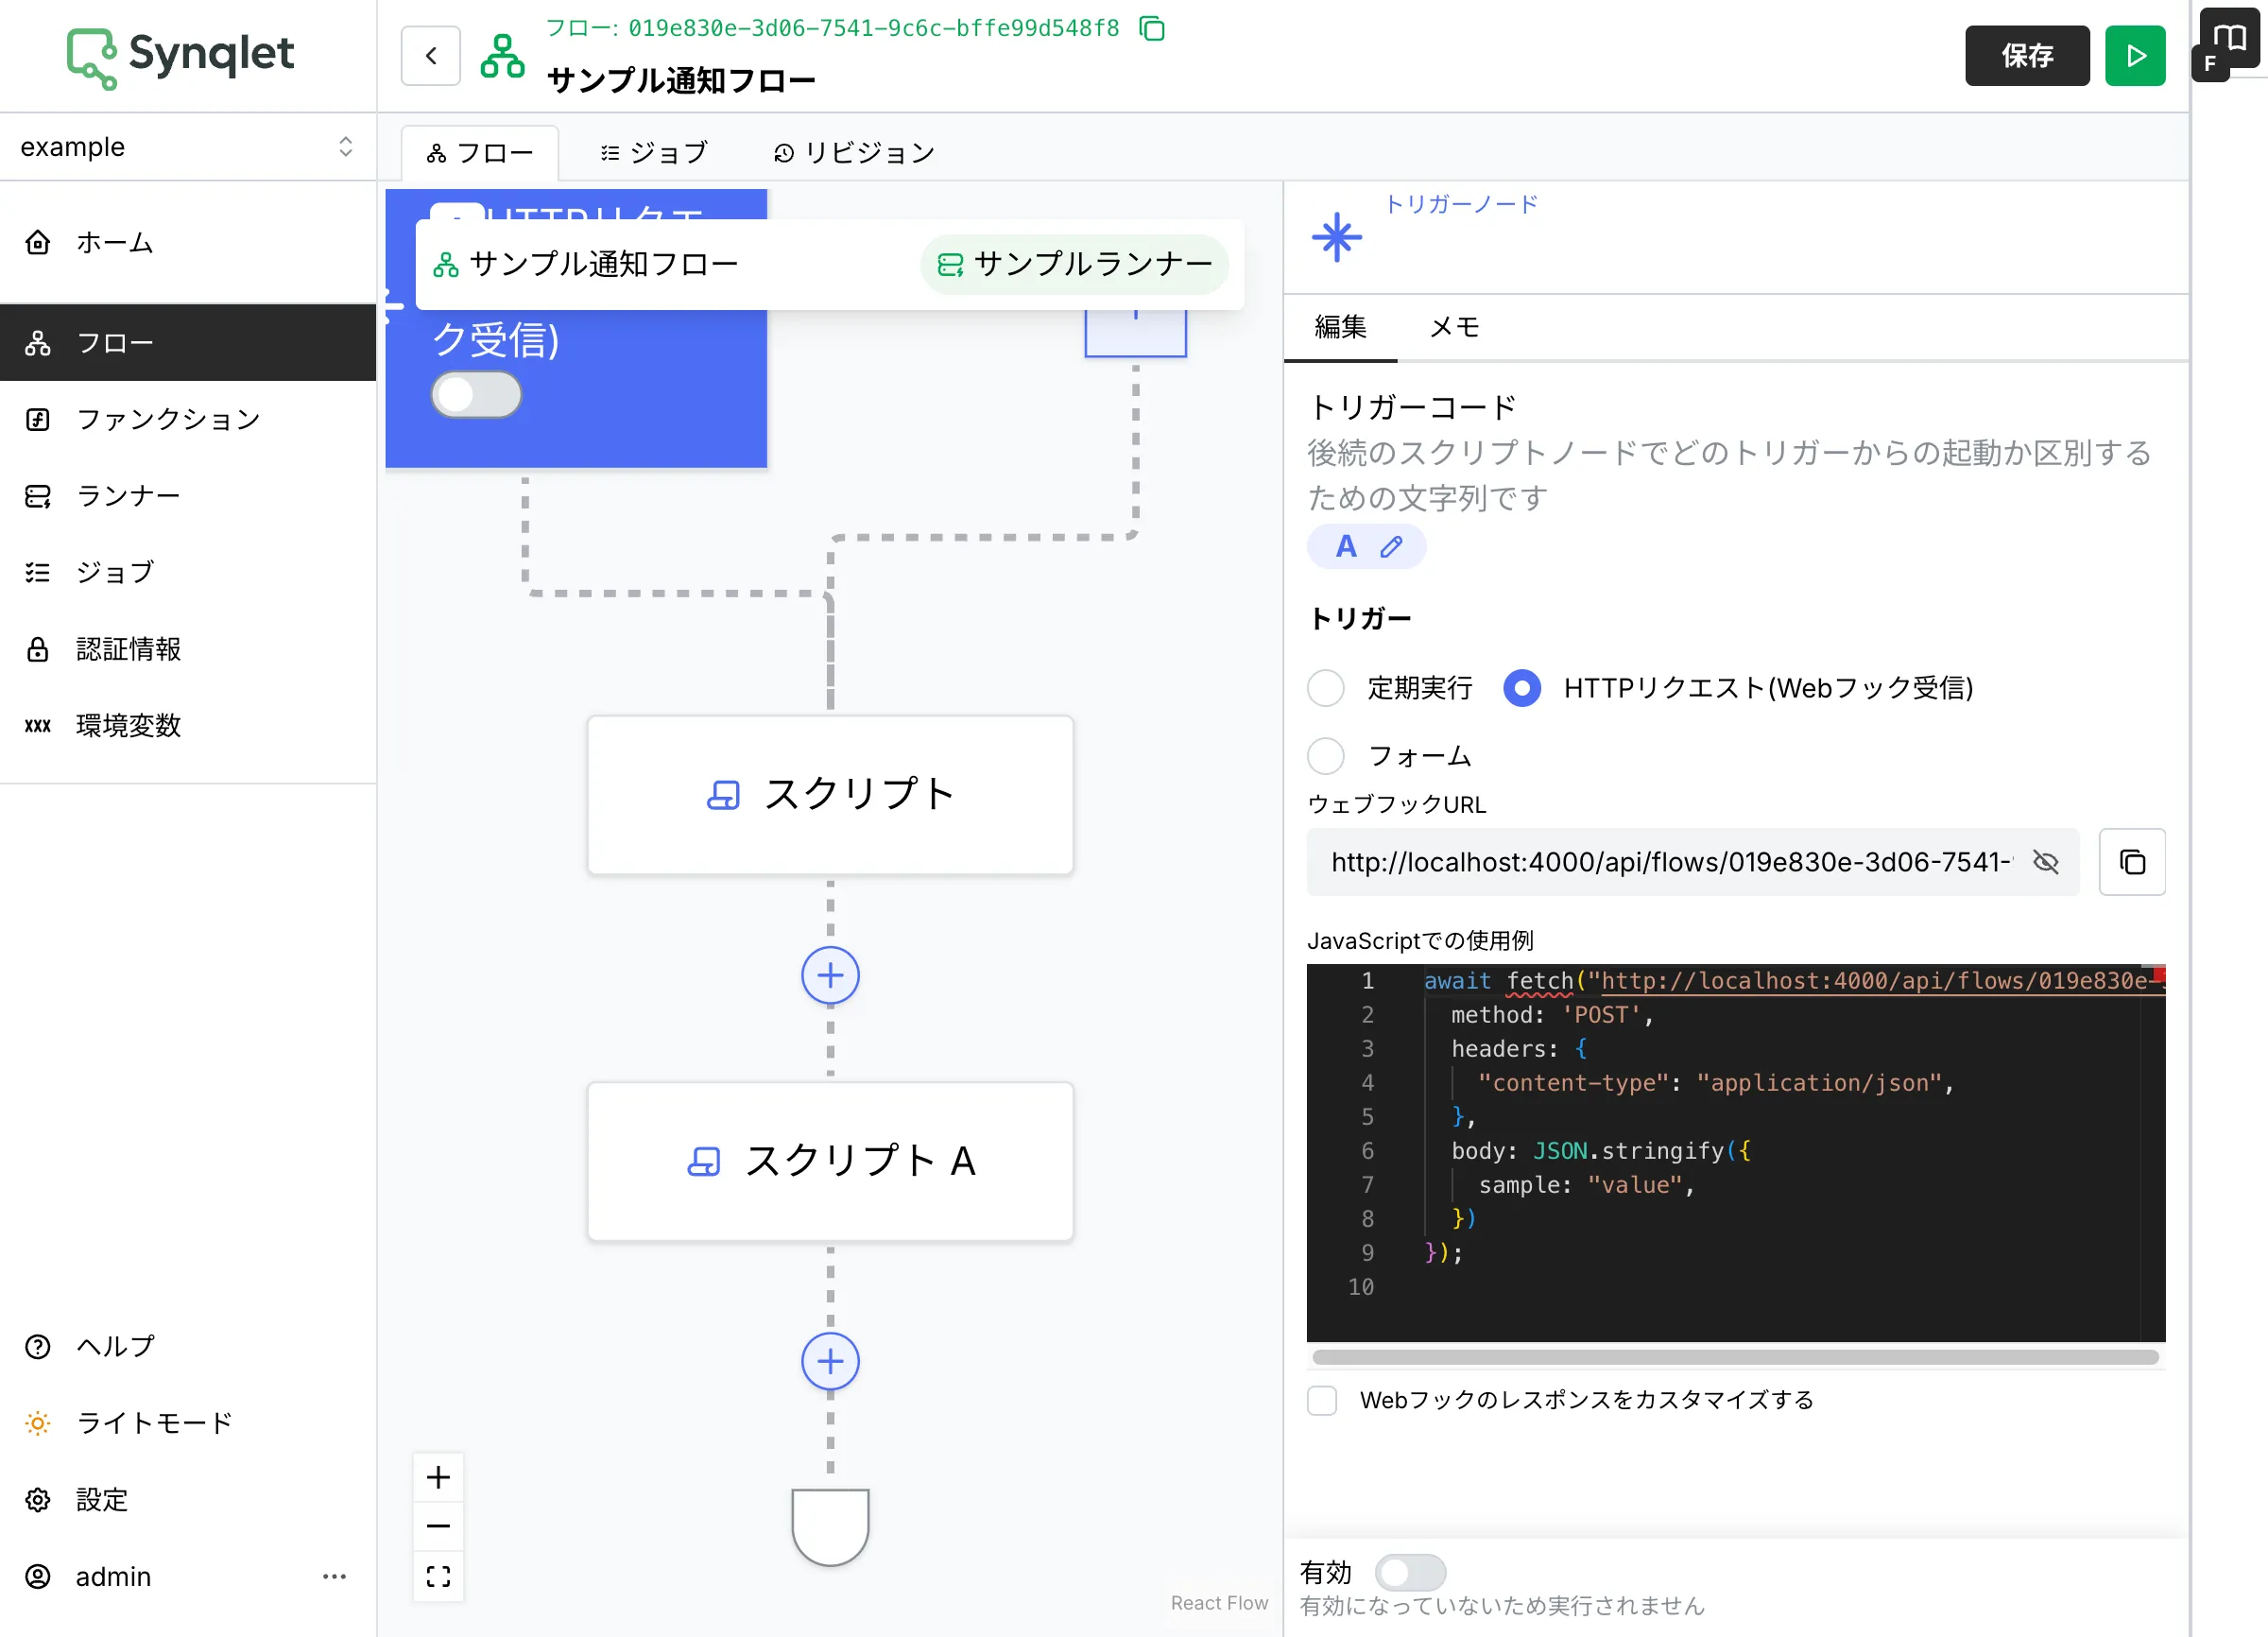Click the trigger node asterisk icon
The height and width of the screenshot is (1637, 2268).
[x=1337, y=238]
